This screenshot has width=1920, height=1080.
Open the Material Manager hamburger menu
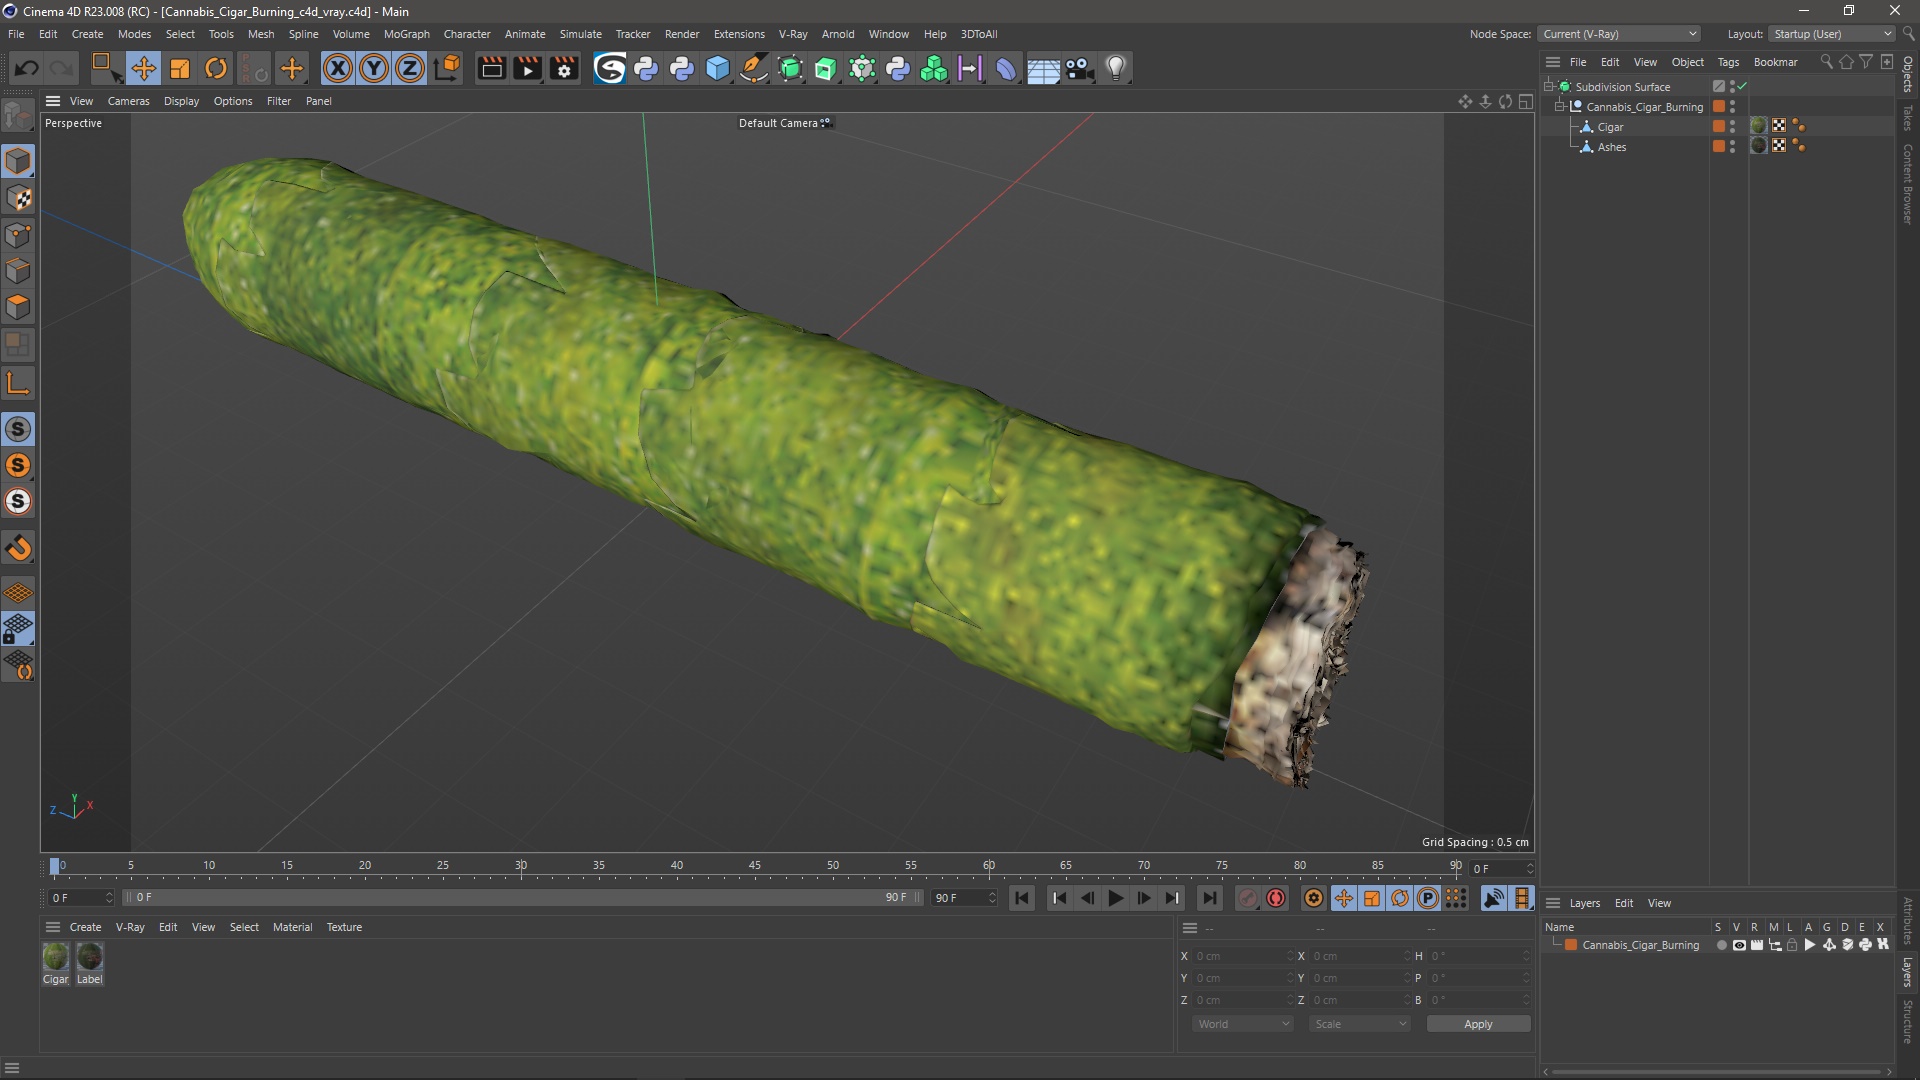[53, 927]
